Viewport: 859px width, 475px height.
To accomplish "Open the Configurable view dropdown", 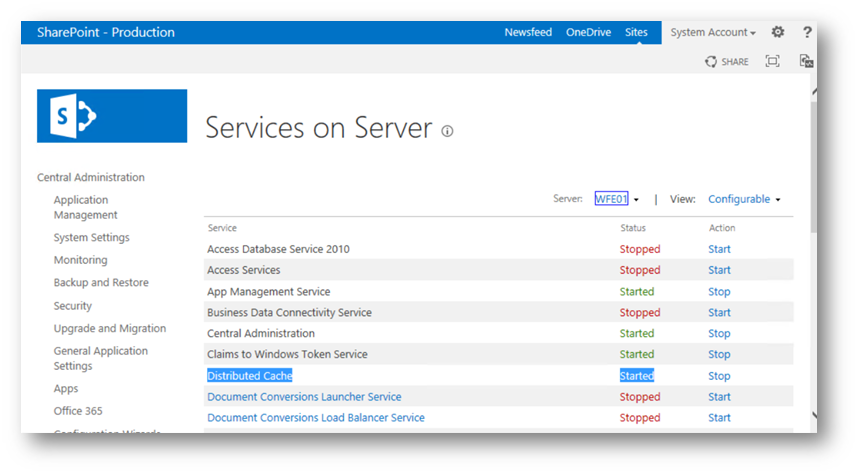I will click(x=744, y=199).
